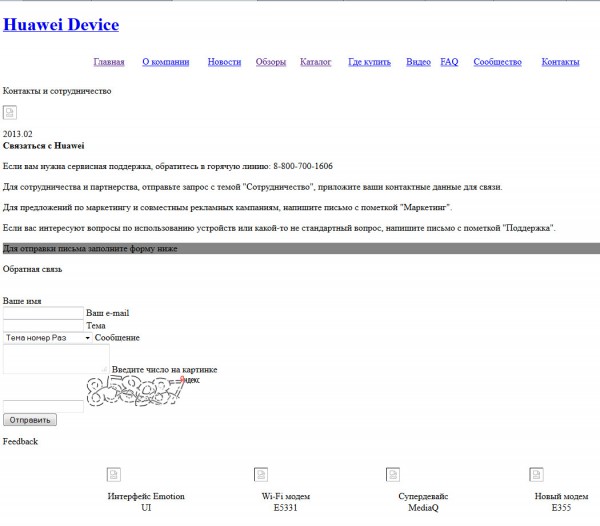Navigate to Где купить

(x=369, y=62)
